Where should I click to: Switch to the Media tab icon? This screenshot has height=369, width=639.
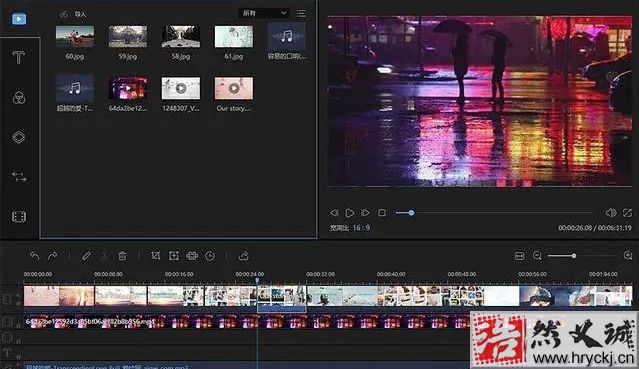pos(19,19)
